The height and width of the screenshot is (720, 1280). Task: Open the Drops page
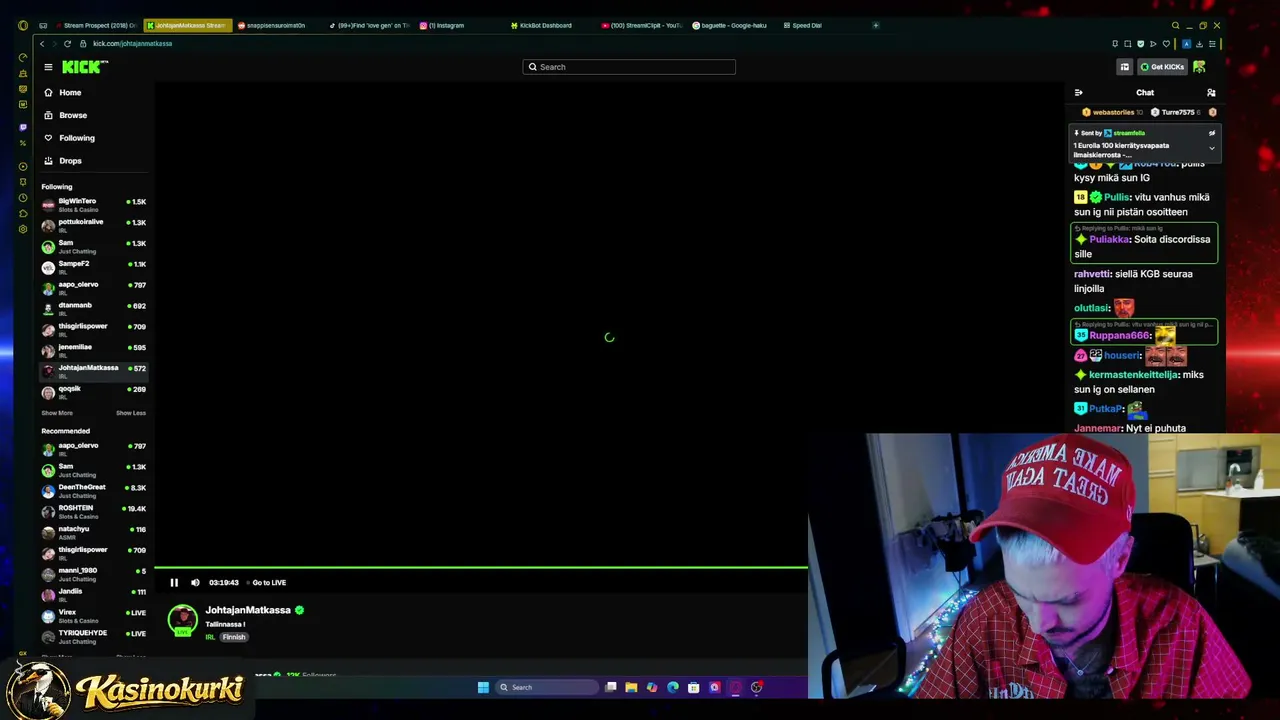pos(70,161)
